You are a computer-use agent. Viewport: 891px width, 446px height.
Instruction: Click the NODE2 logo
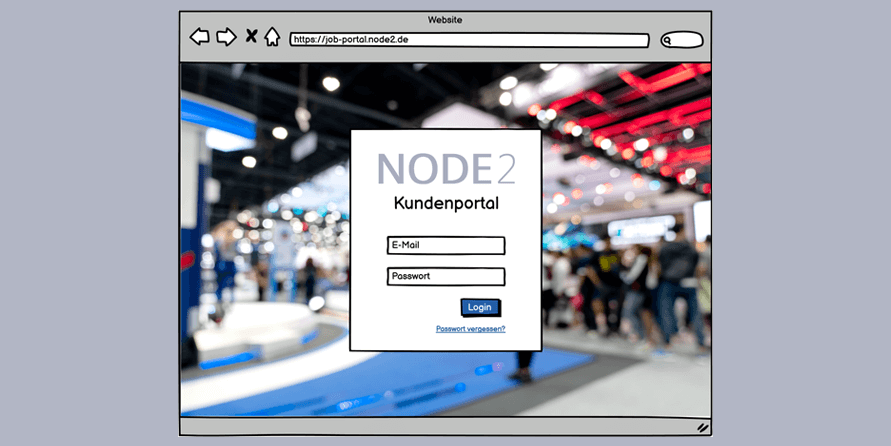pos(446,169)
